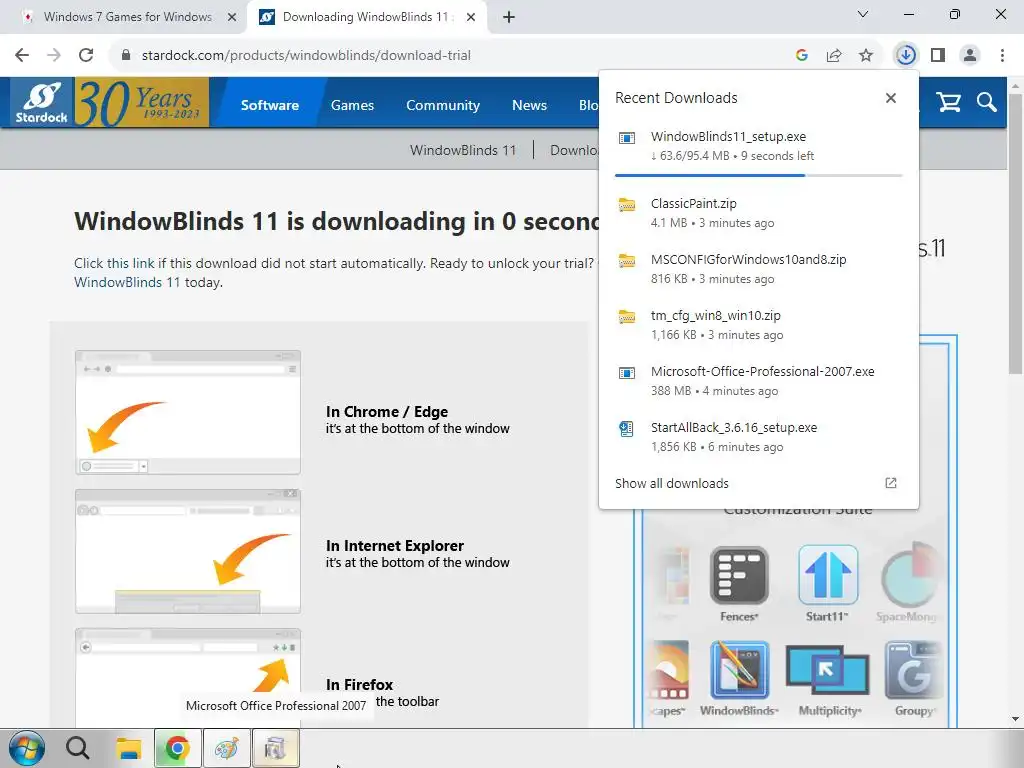Close the Windows 7 Games tab

(x=232, y=18)
